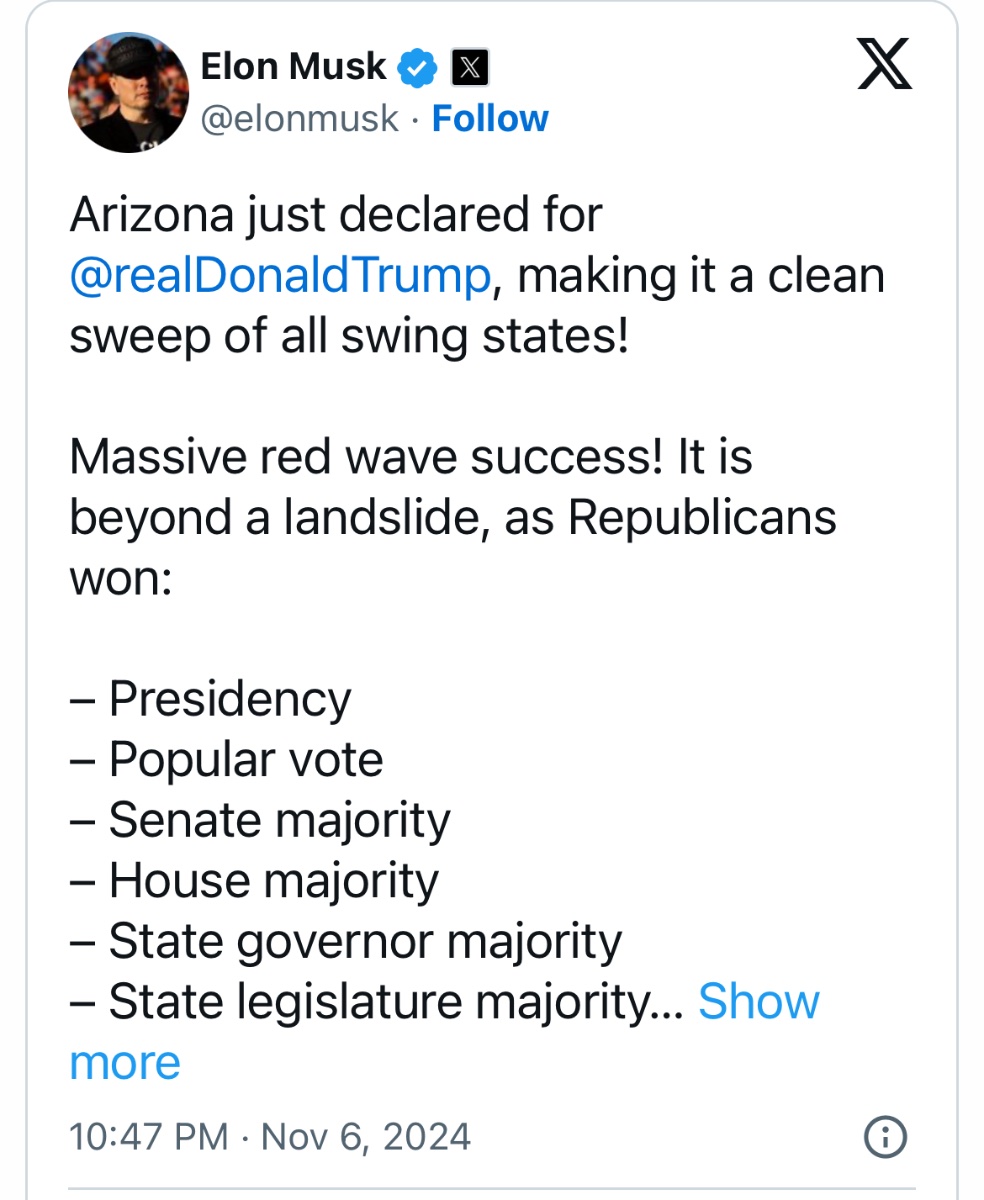
Task: Click the "sweep of all swing states!" line
Action: click(x=349, y=337)
